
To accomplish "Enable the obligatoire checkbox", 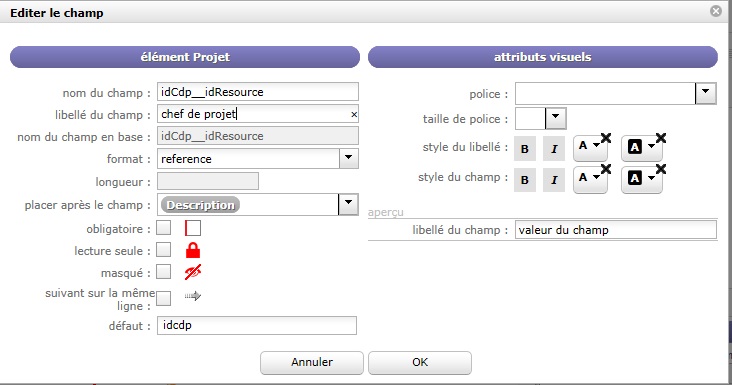I will point(163,228).
